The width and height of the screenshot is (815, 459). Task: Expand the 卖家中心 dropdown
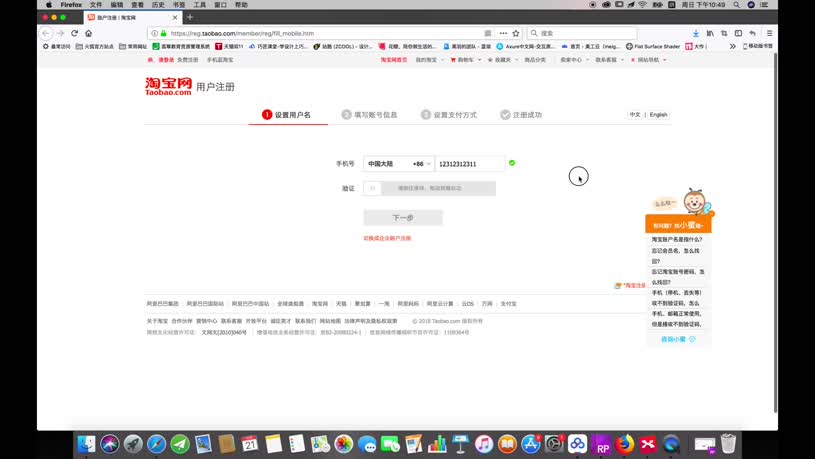pos(574,60)
